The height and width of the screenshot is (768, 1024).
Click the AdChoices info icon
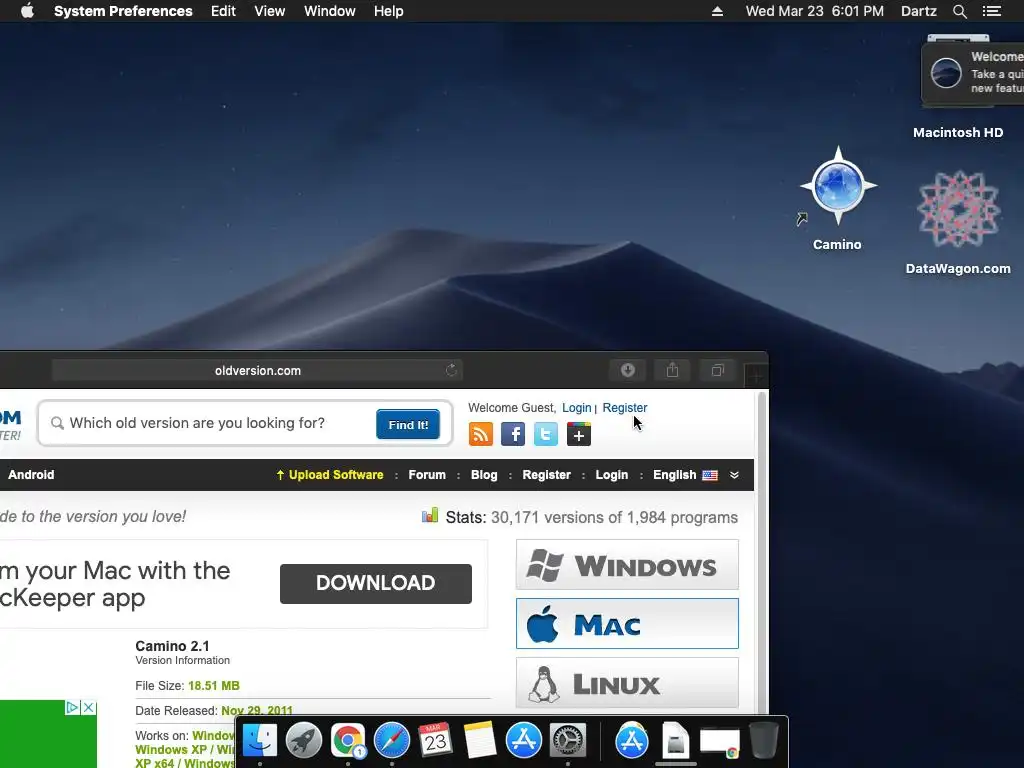(72, 707)
